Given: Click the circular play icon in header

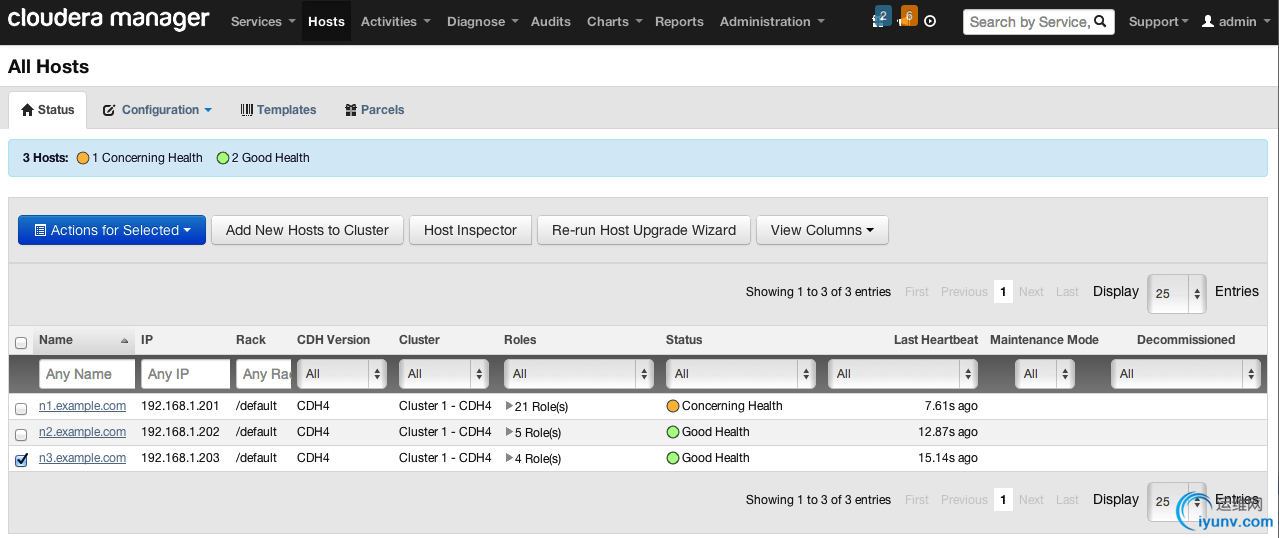Looking at the screenshot, I should (x=930, y=22).
